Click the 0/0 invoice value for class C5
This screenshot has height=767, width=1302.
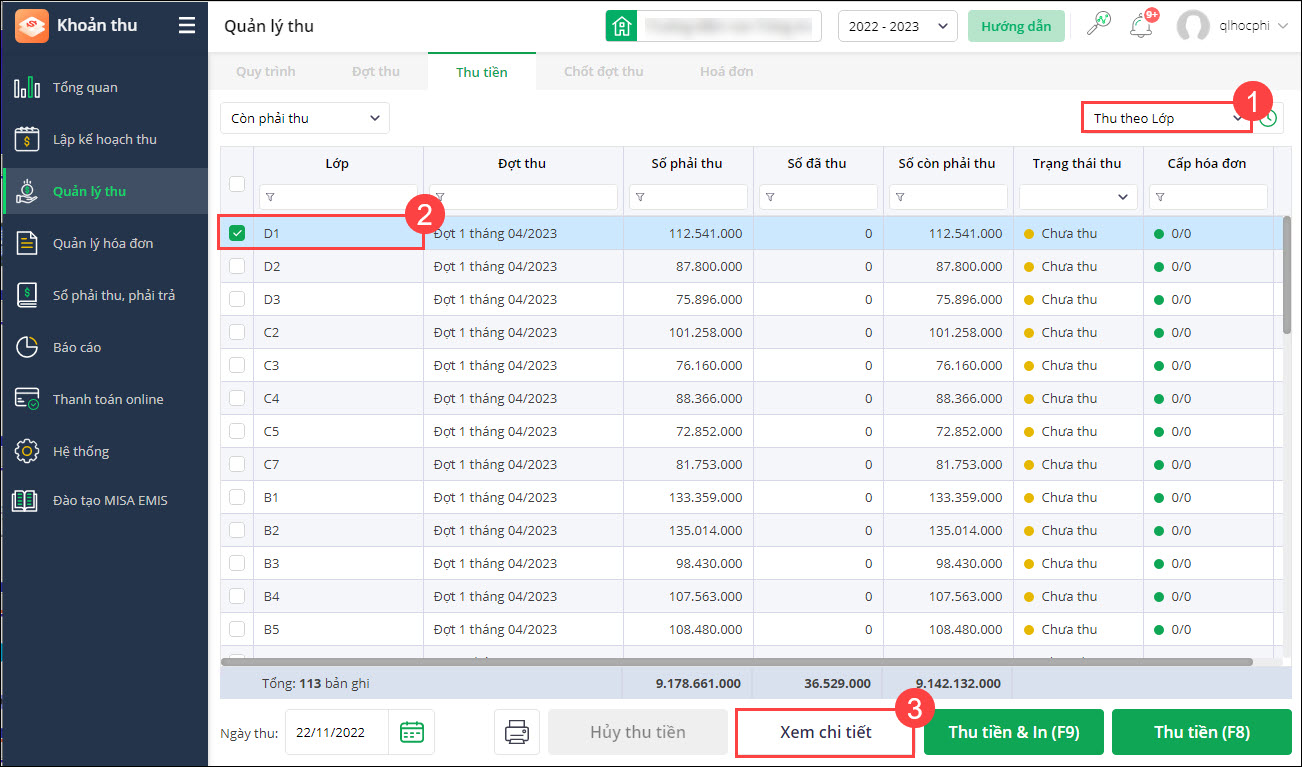click(1181, 431)
